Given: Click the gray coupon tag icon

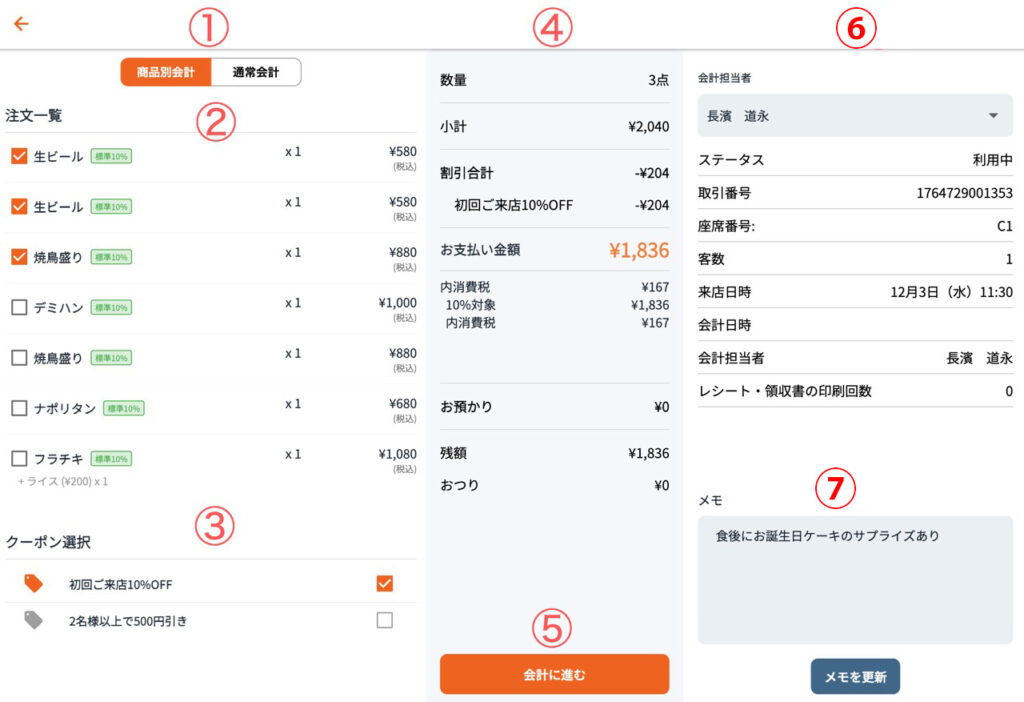Looking at the screenshot, I should click(x=34, y=621).
